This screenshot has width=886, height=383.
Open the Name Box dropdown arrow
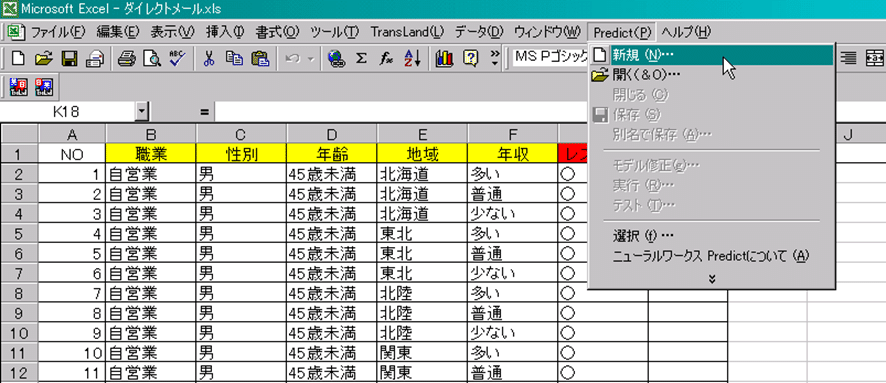click(142, 112)
